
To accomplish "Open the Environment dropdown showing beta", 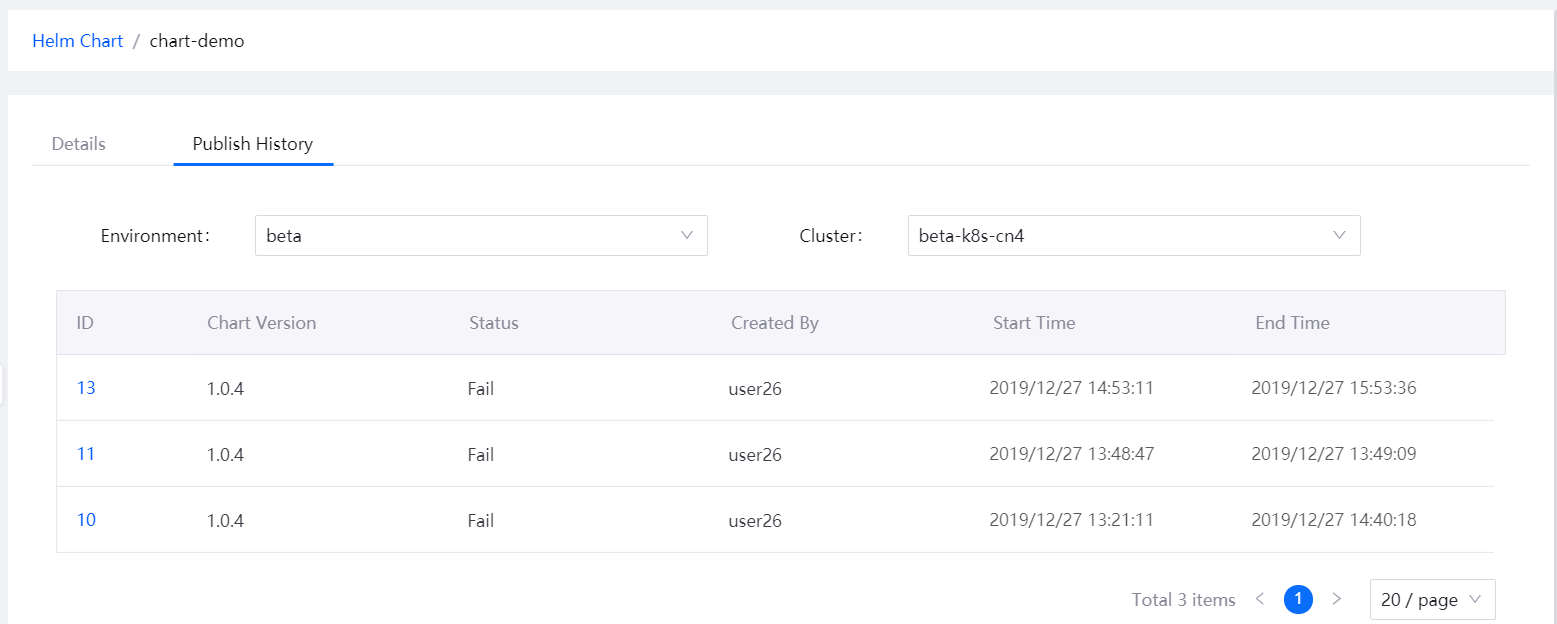I will point(480,236).
